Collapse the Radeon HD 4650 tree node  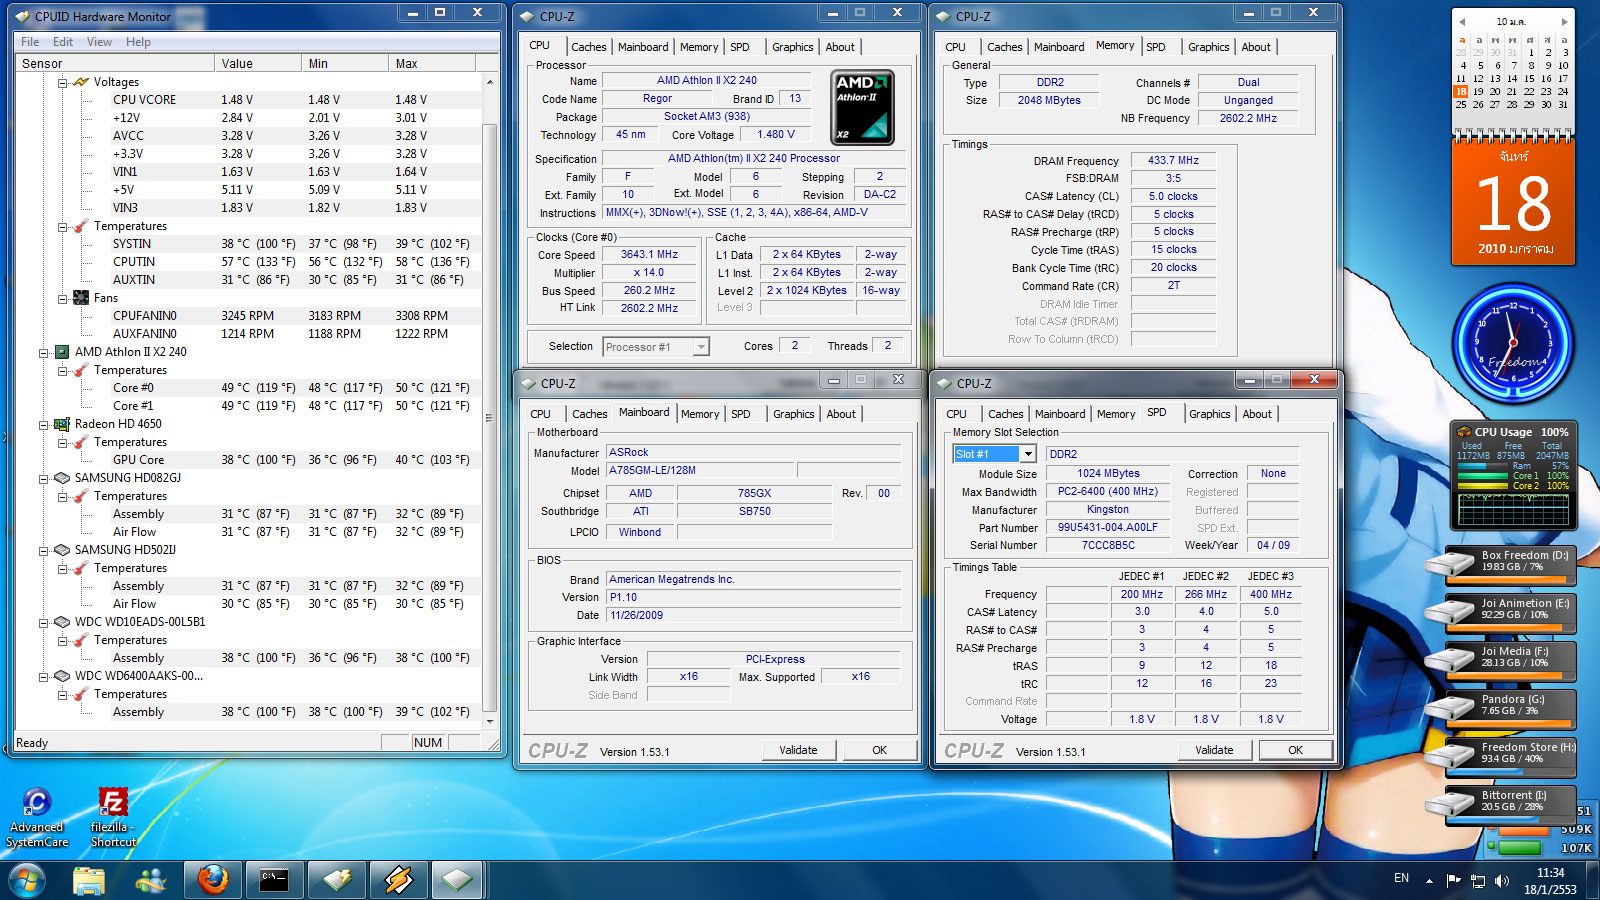pos(44,424)
